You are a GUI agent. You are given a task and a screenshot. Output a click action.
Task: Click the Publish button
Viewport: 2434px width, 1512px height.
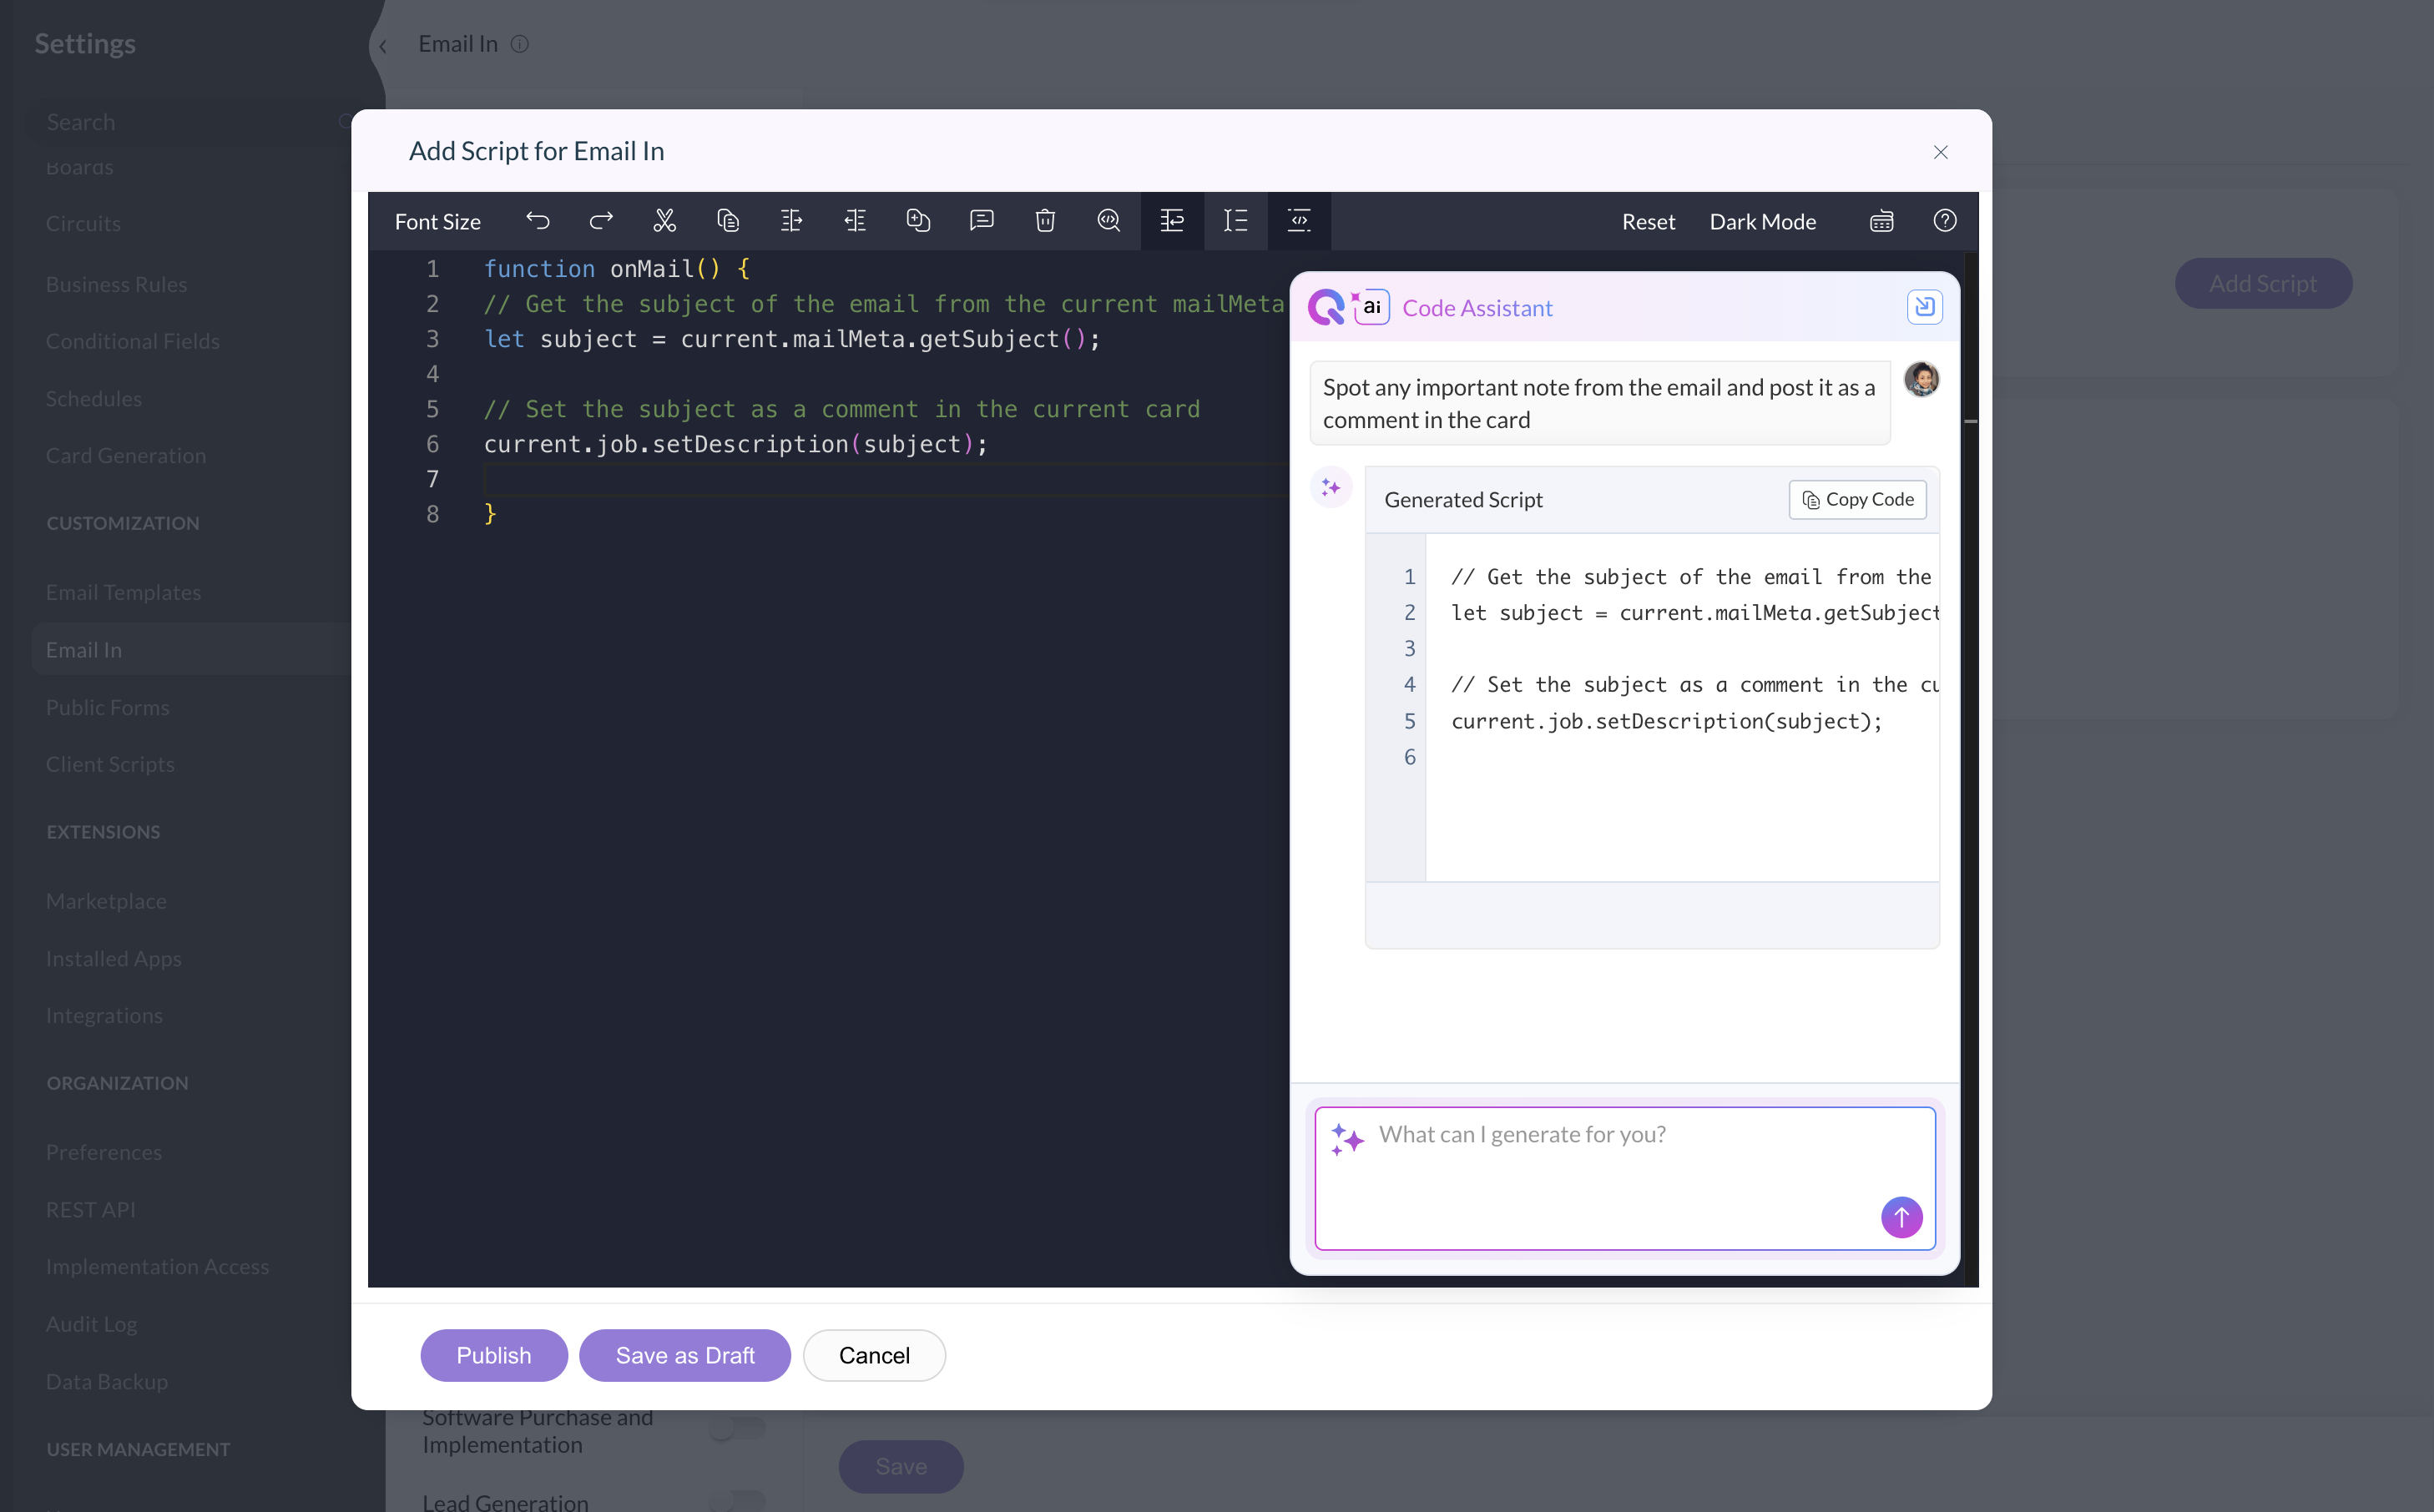[493, 1355]
